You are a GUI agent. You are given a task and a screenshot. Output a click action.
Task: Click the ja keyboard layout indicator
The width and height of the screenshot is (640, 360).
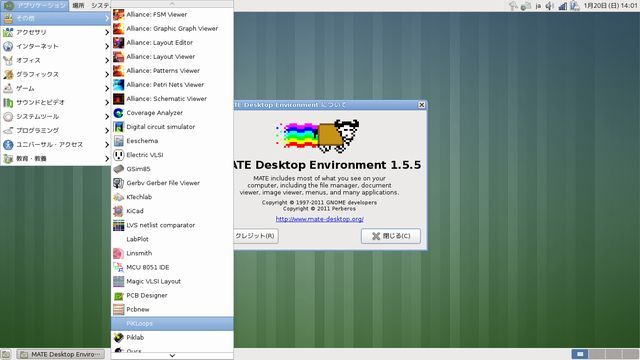[x=538, y=6]
